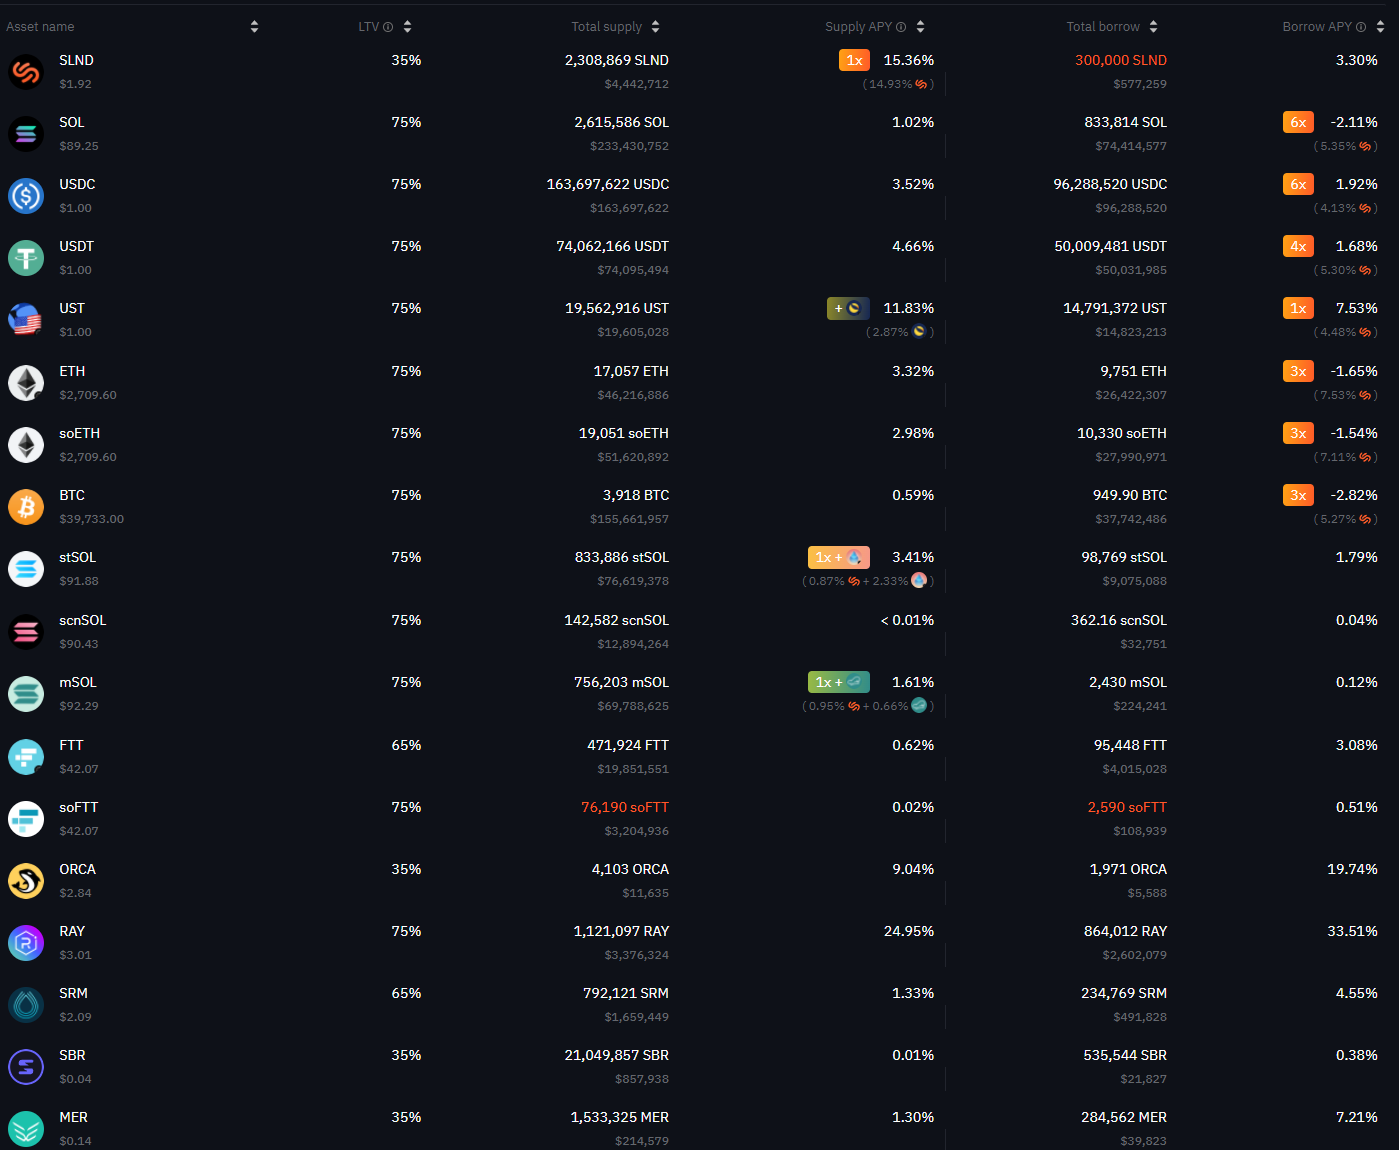Open the mSOL asset row
Image resolution: width=1399 pixels, height=1150 pixels.
pyautogui.click(x=699, y=694)
